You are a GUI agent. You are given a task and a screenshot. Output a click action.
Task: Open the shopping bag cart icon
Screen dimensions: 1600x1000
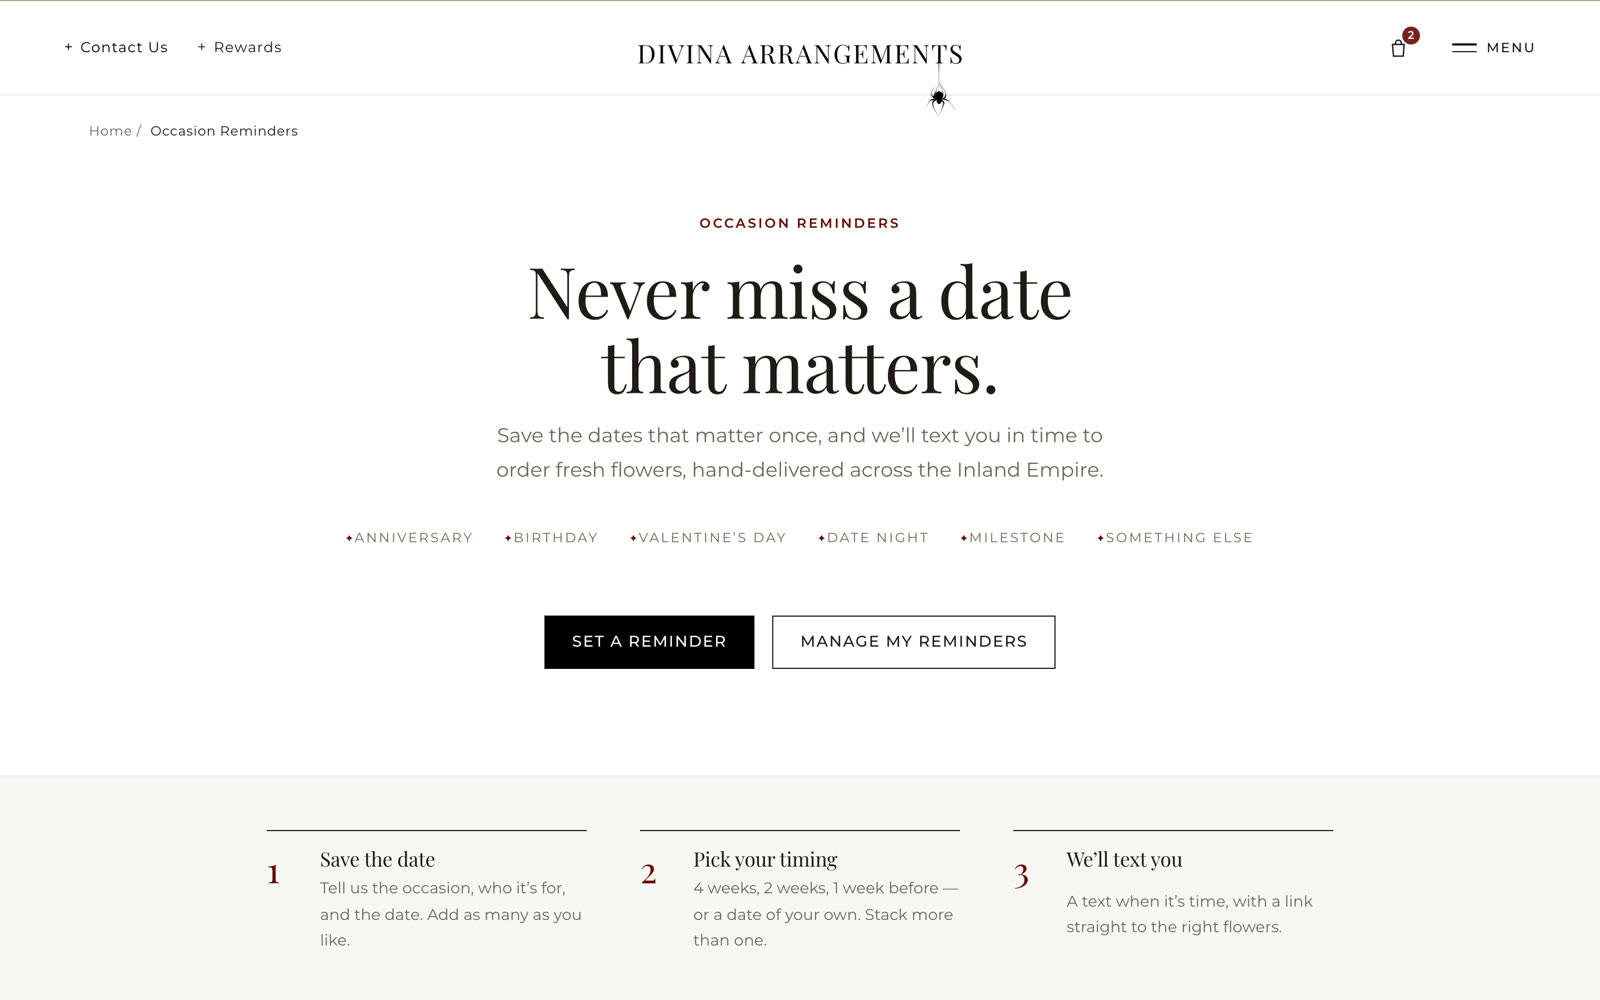tap(1398, 48)
